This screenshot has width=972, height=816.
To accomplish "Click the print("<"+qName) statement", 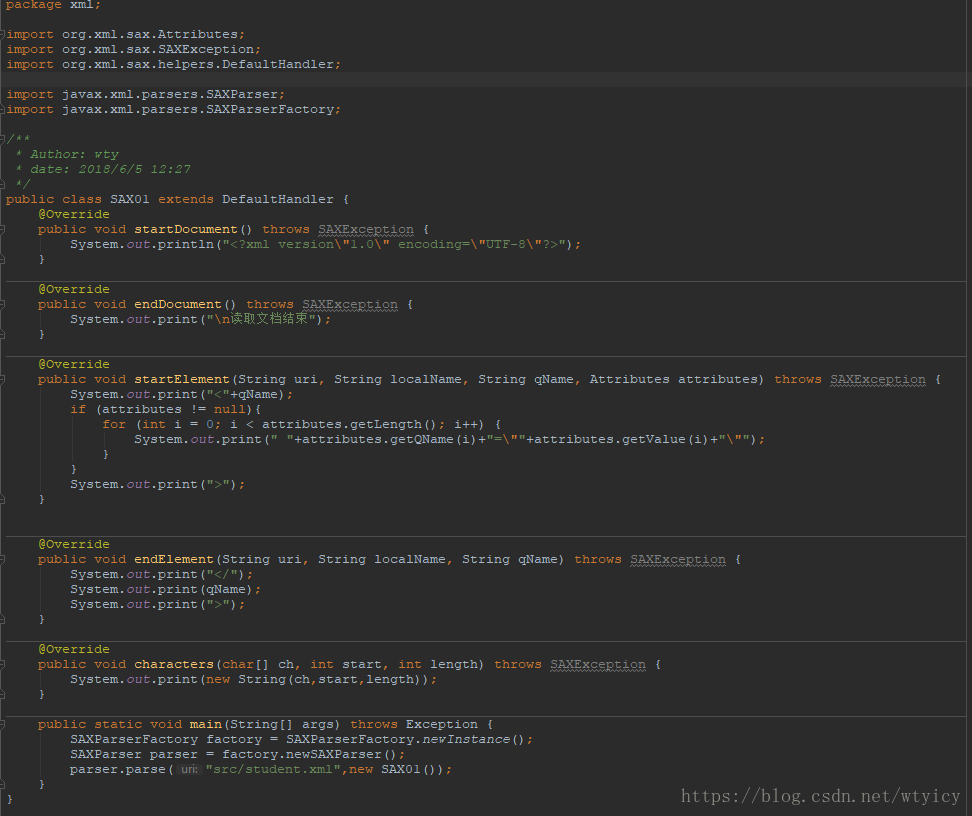I will pyautogui.click(x=182, y=394).
